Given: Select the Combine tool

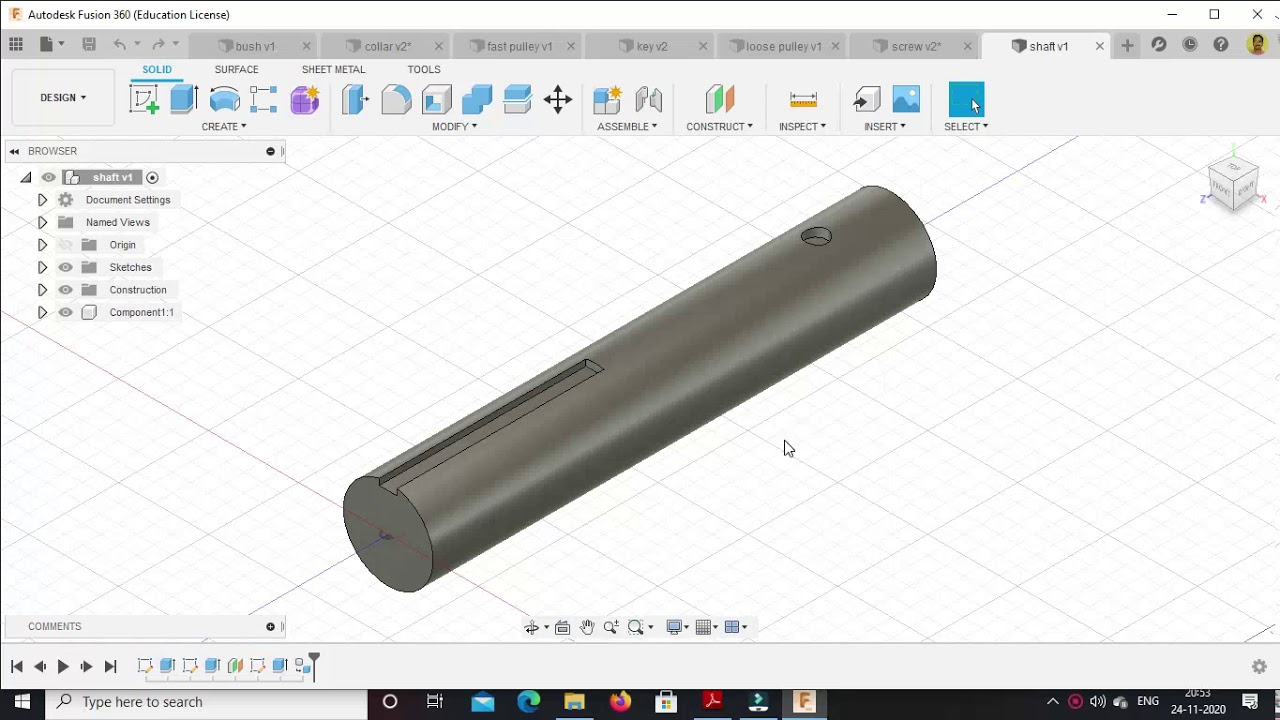Looking at the screenshot, I should click(477, 99).
